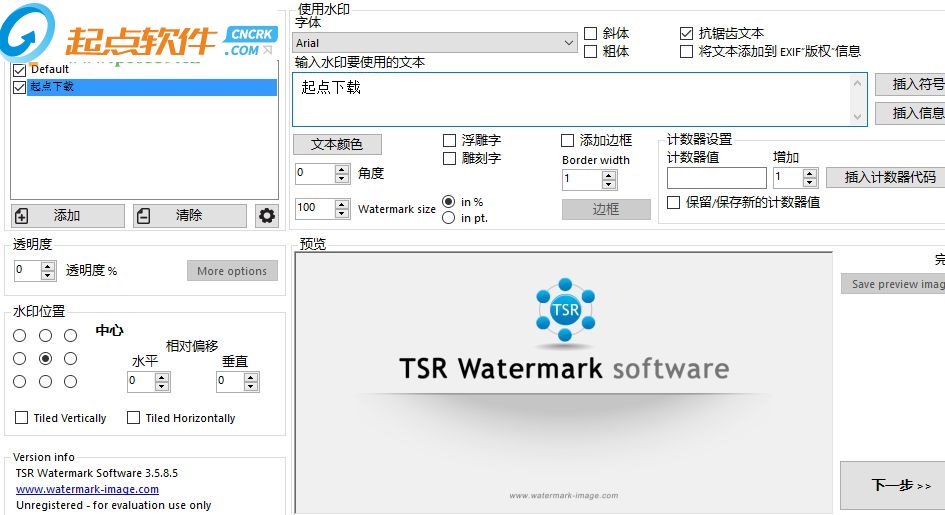Screen dimensions: 945x515
Task: Uncheck the 起点下载 watermark checkbox
Action: (x=19, y=87)
